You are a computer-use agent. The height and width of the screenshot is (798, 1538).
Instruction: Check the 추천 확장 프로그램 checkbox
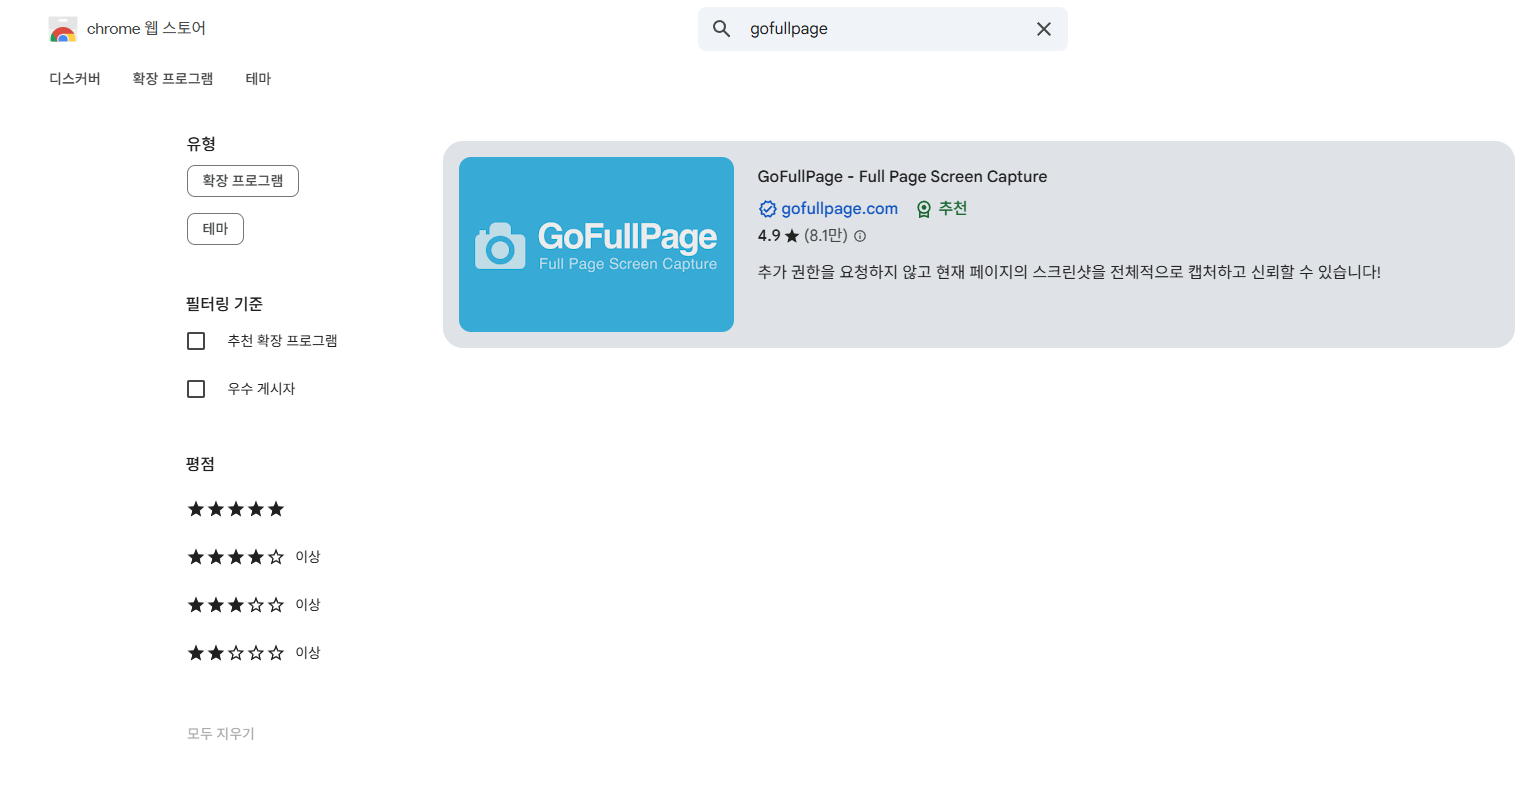[196, 341]
